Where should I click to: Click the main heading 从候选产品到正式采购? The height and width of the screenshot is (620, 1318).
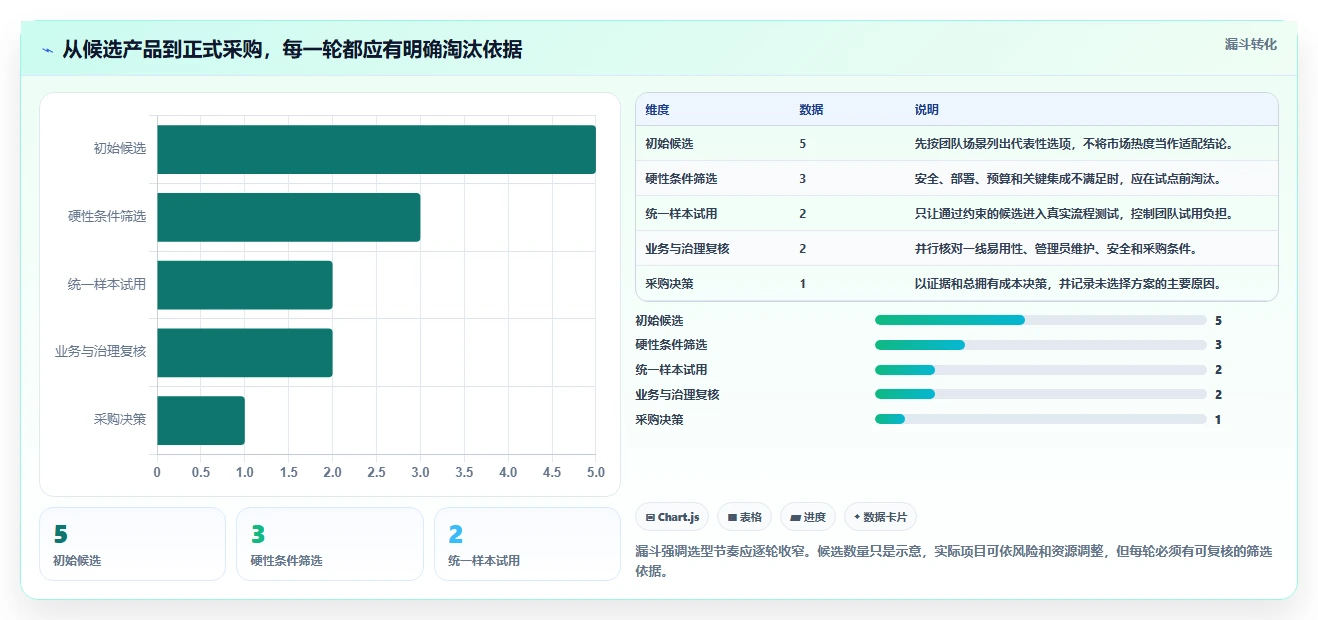coord(292,49)
